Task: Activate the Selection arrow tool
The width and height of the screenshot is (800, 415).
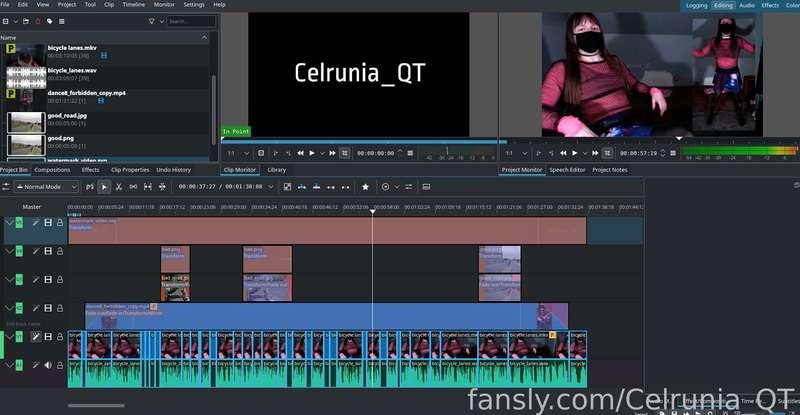Action: coord(105,187)
